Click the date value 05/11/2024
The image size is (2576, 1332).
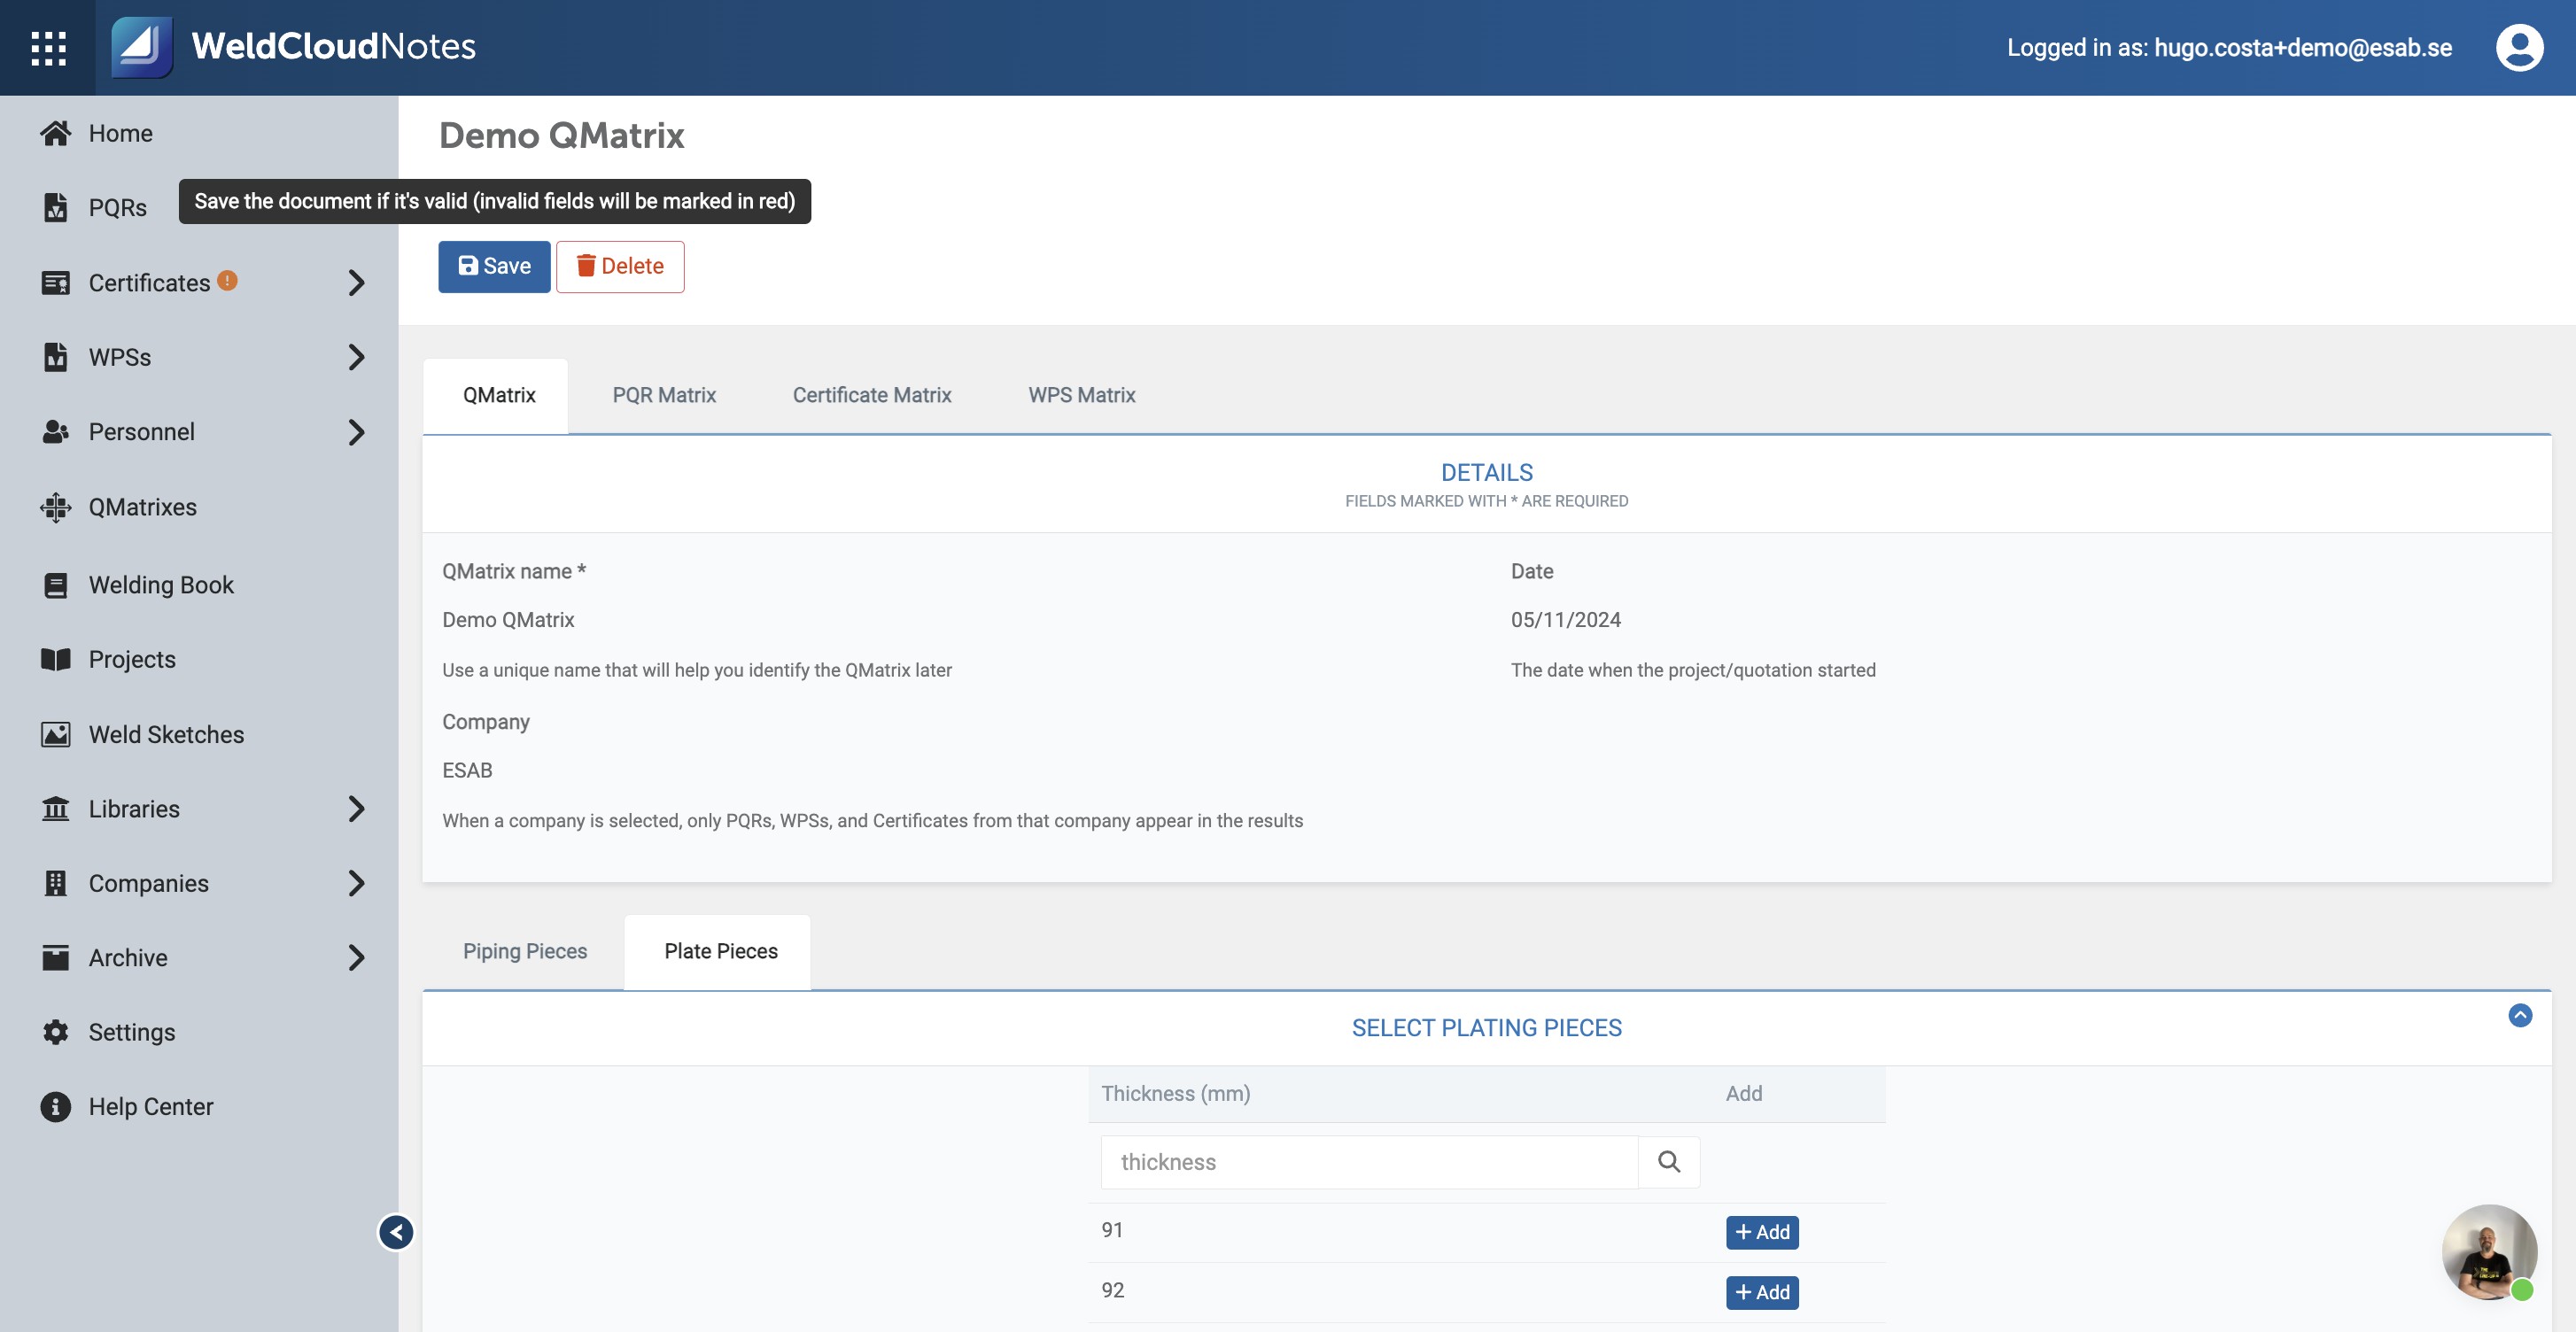pos(1565,620)
